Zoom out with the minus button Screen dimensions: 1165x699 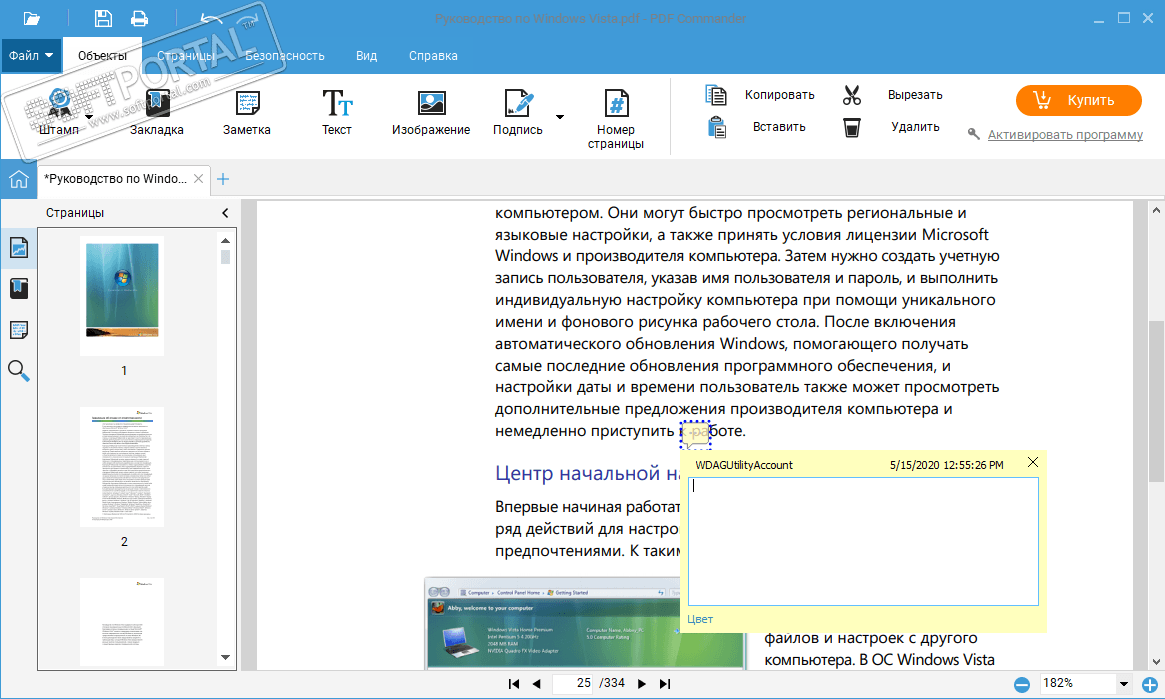click(x=1022, y=684)
